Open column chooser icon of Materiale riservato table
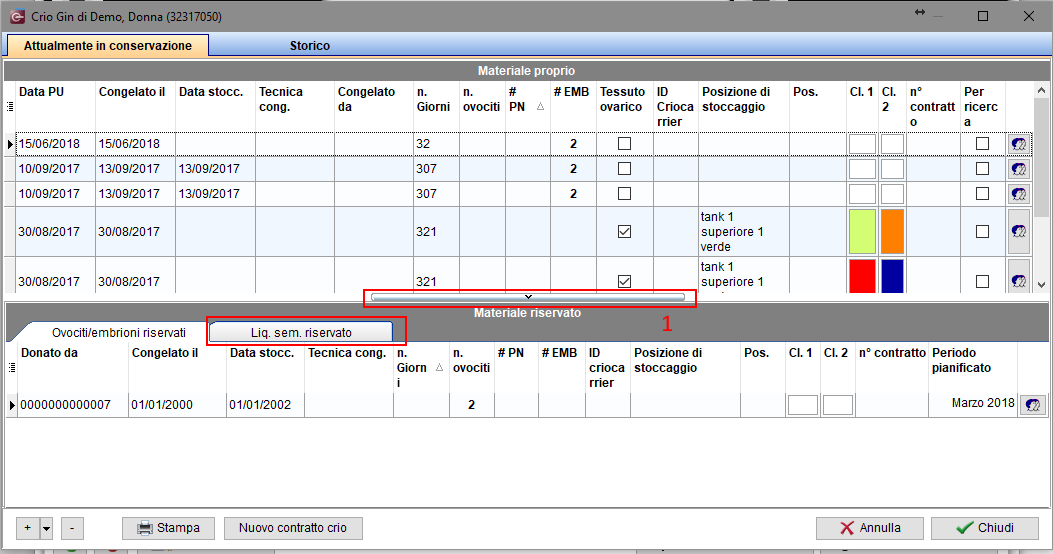Screen dimensions: 1053x554 [x=11, y=367]
